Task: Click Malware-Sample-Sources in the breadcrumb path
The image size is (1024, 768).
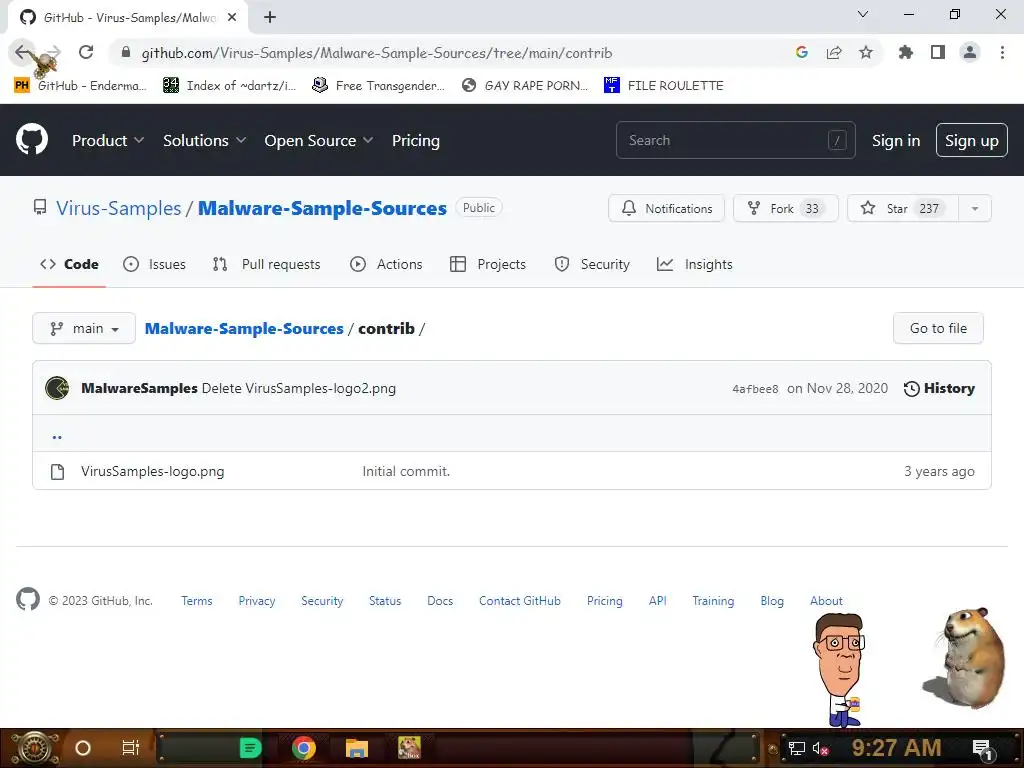Action: (x=244, y=328)
